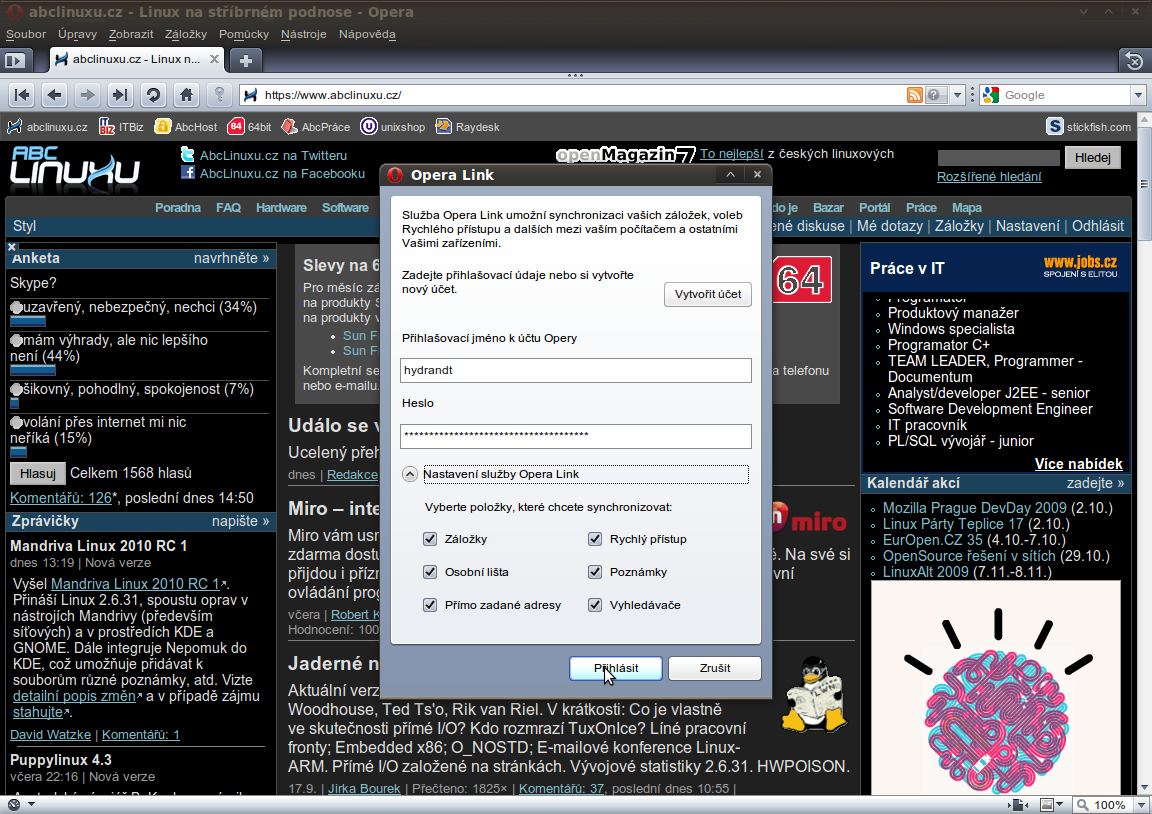Open the Rozšířené hledání link
Image resolution: width=1152 pixels, height=814 pixels.
989,176
